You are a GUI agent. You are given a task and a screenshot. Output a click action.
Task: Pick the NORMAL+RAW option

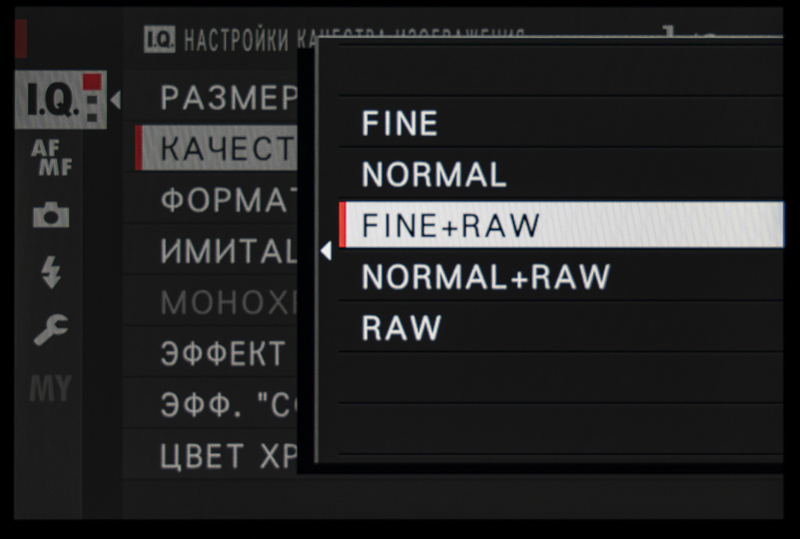click(x=486, y=277)
